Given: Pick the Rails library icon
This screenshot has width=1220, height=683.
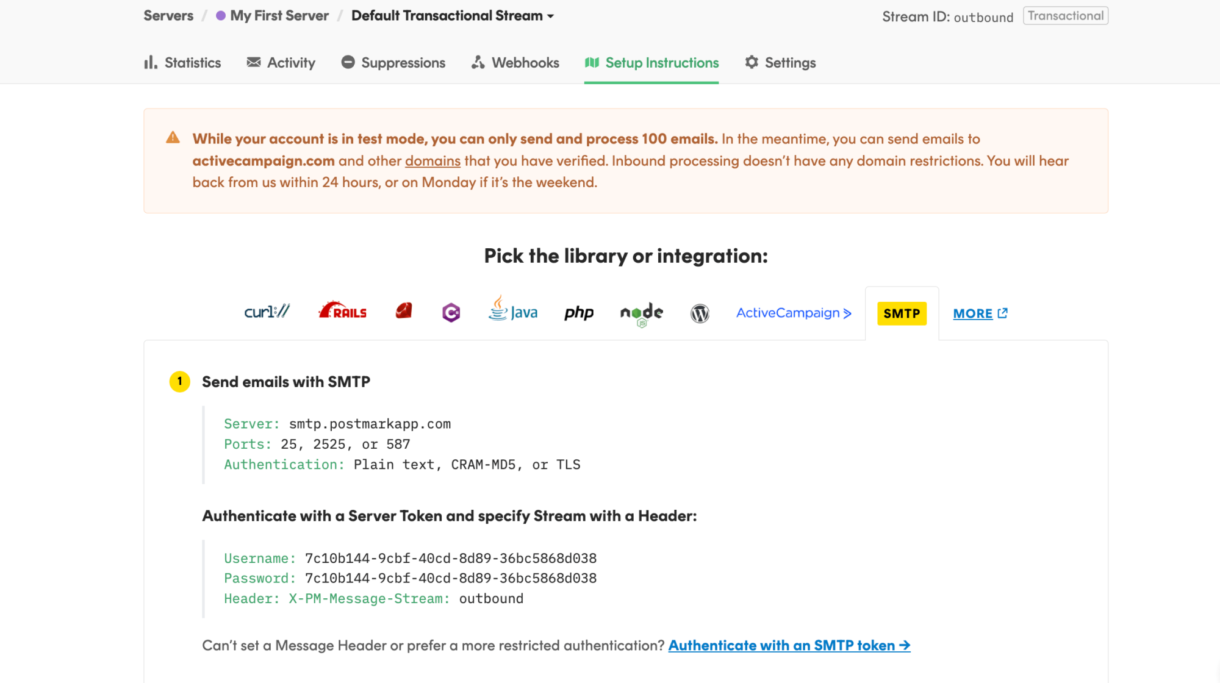Looking at the screenshot, I should (342, 311).
